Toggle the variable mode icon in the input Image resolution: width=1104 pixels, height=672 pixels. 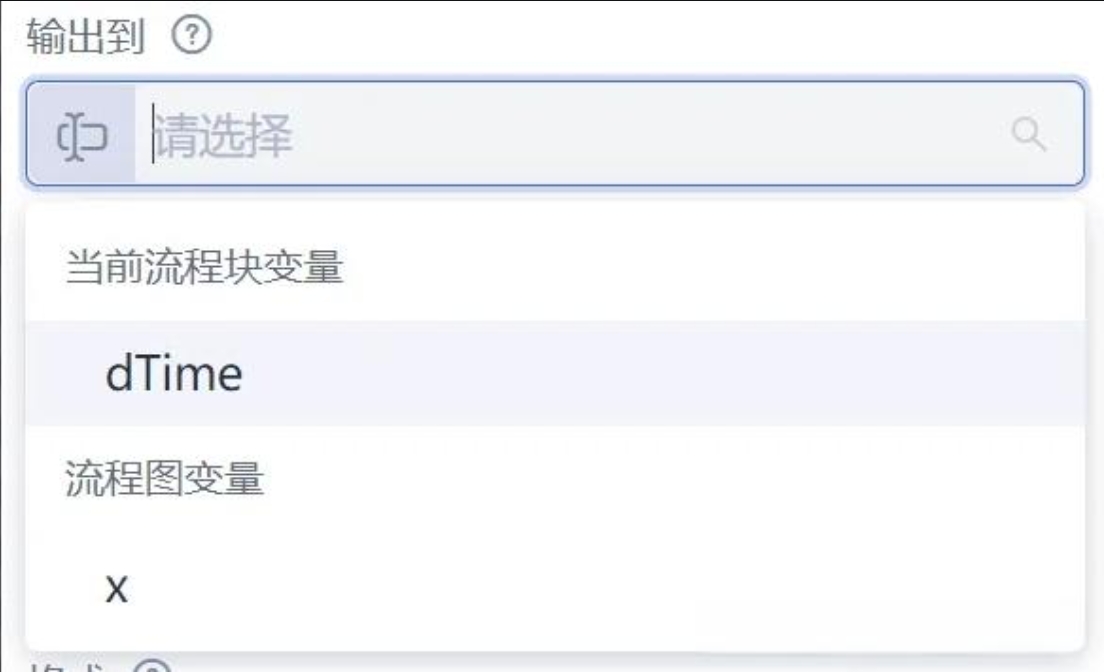[x=82, y=134]
